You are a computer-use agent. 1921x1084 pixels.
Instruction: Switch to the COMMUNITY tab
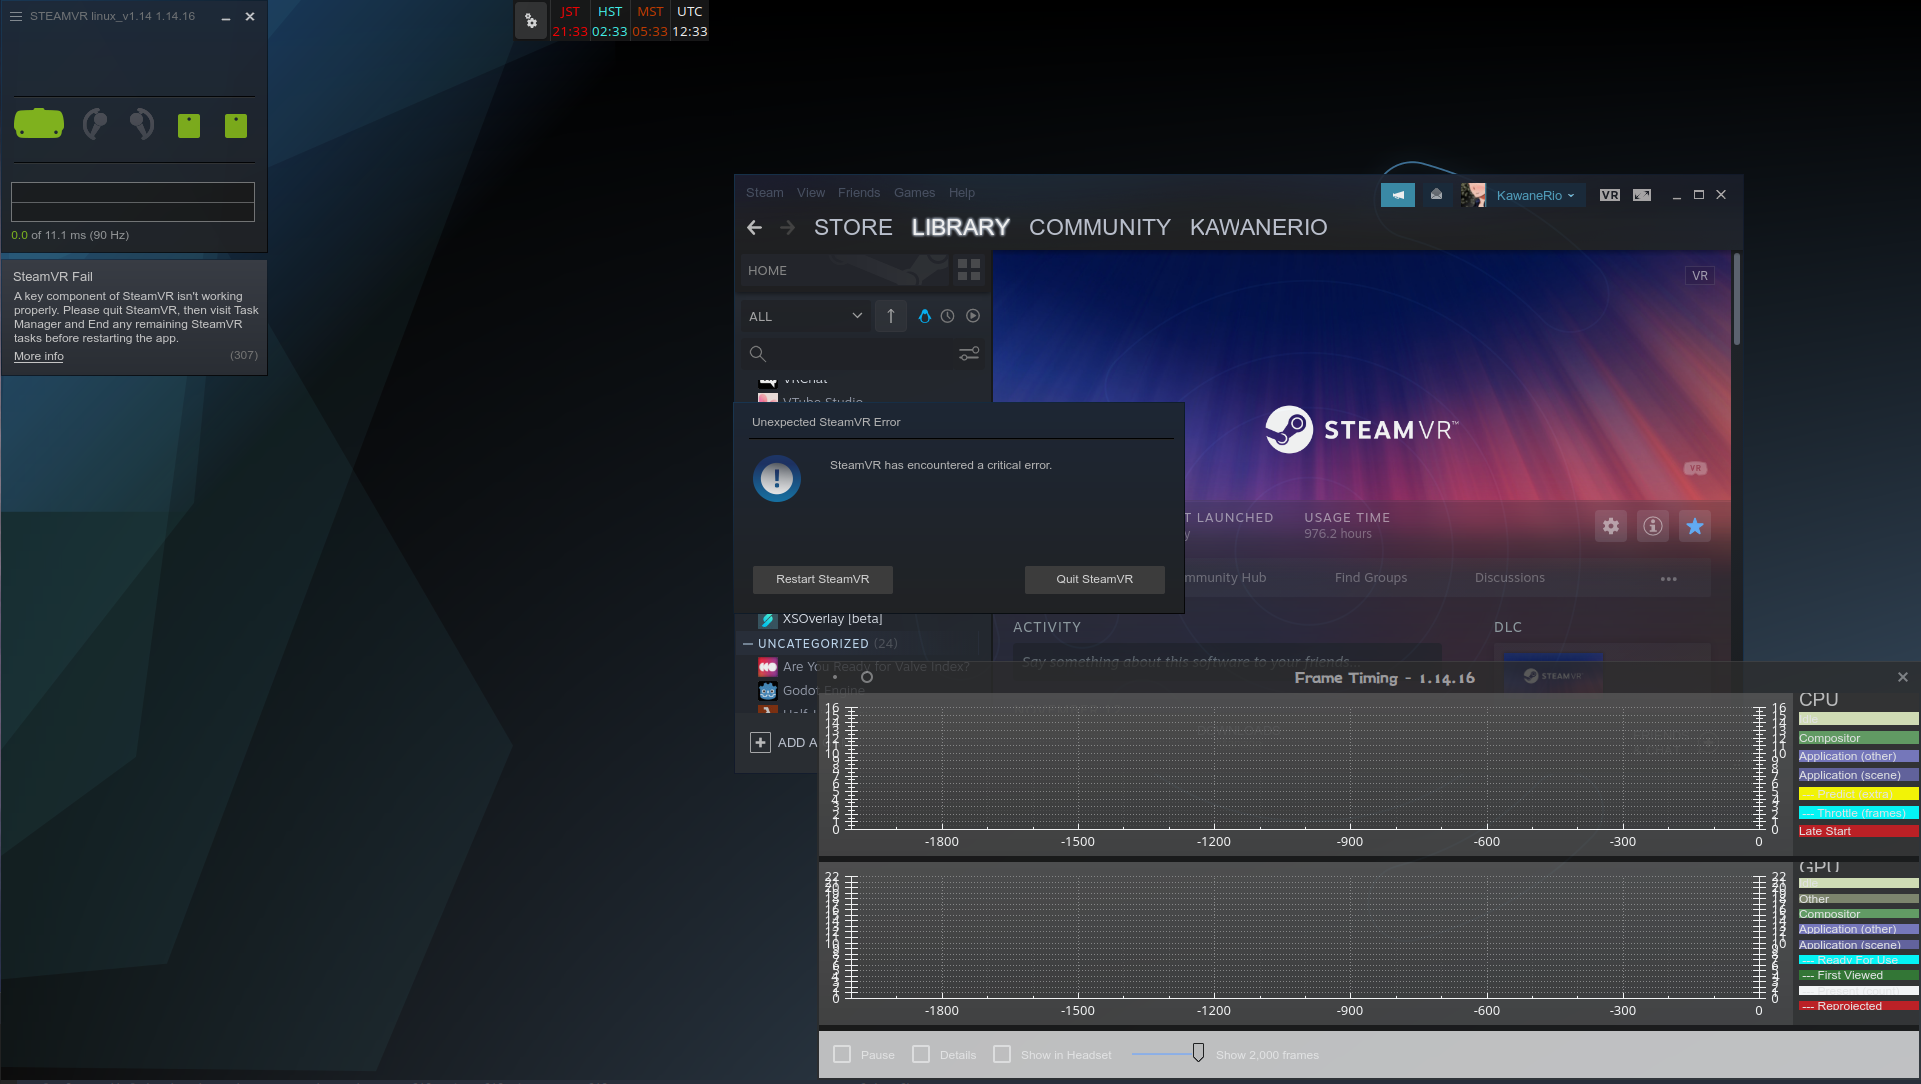[x=1100, y=228]
